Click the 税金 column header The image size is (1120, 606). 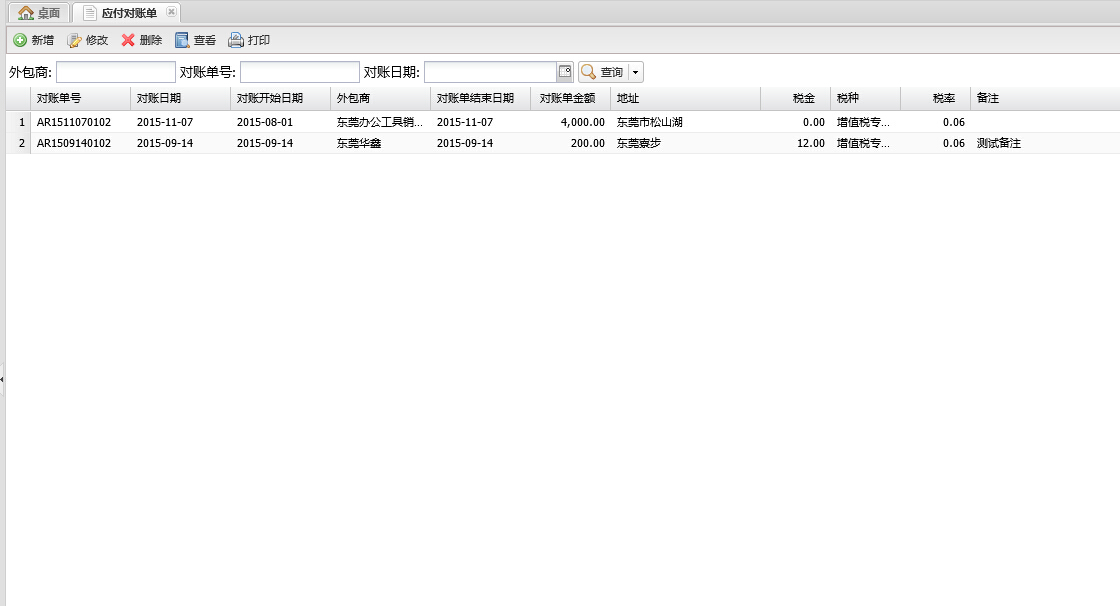pos(795,98)
